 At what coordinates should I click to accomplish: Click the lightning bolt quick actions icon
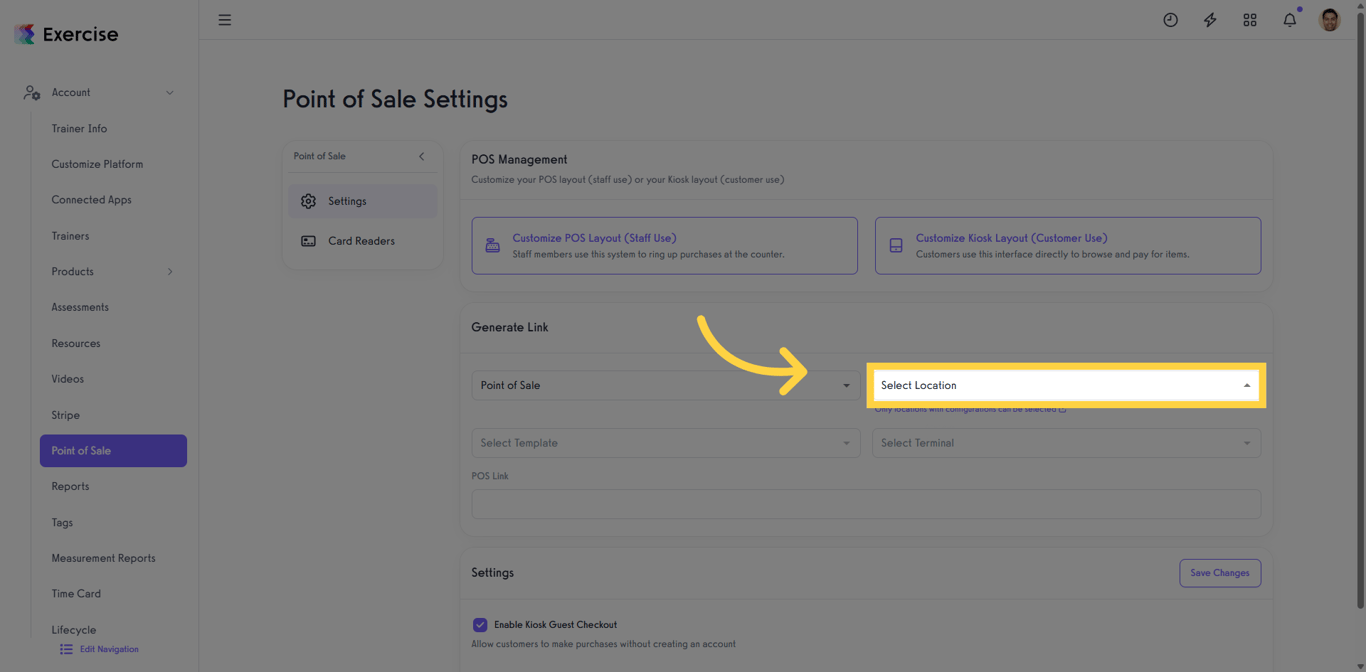coord(1210,19)
